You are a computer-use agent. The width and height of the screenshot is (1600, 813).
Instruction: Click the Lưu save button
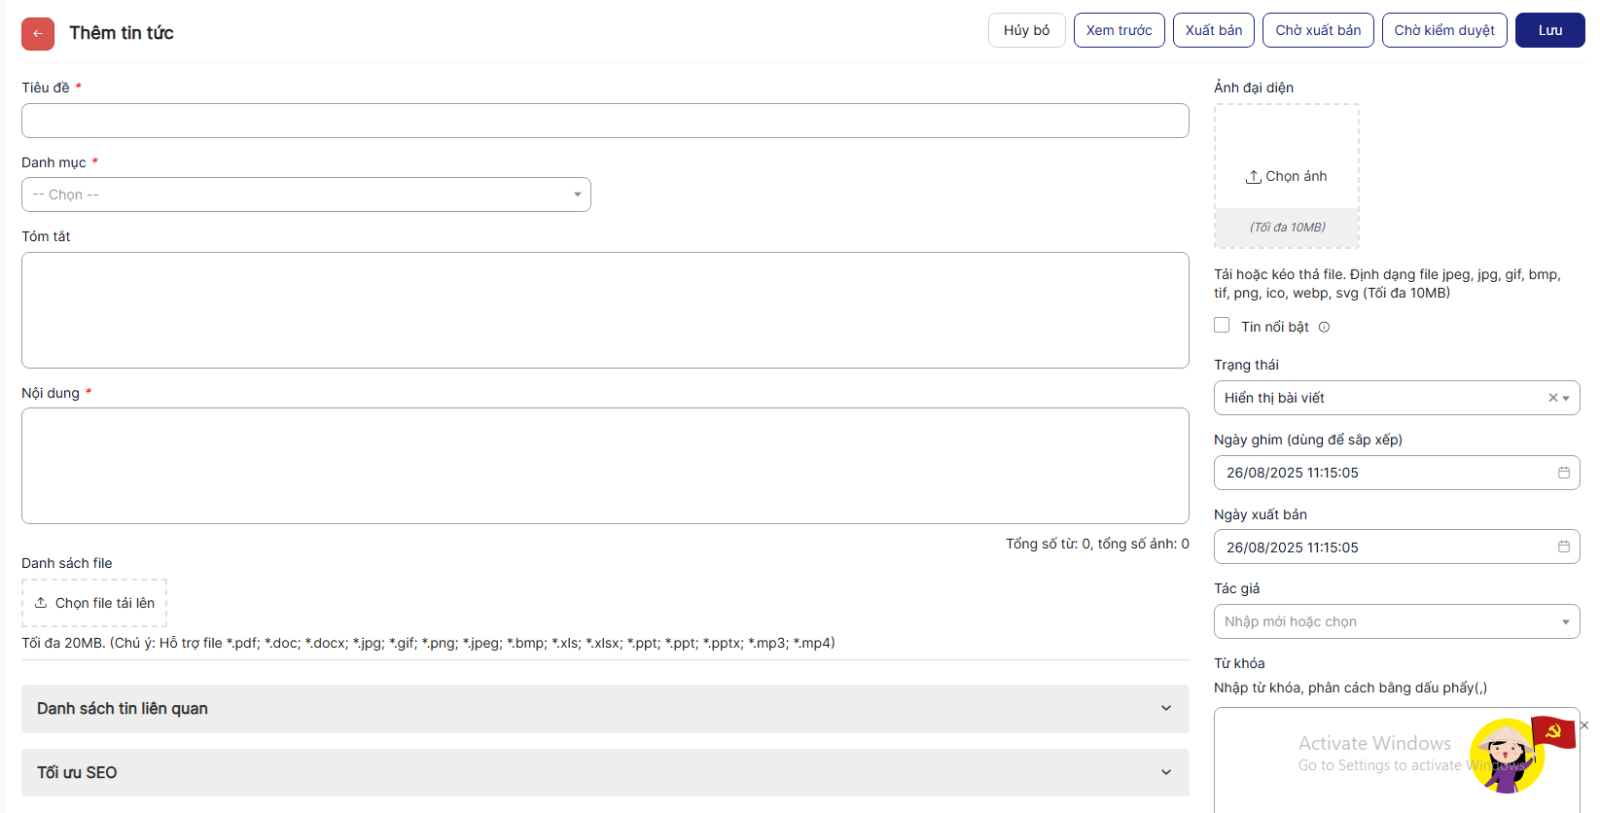point(1549,31)
